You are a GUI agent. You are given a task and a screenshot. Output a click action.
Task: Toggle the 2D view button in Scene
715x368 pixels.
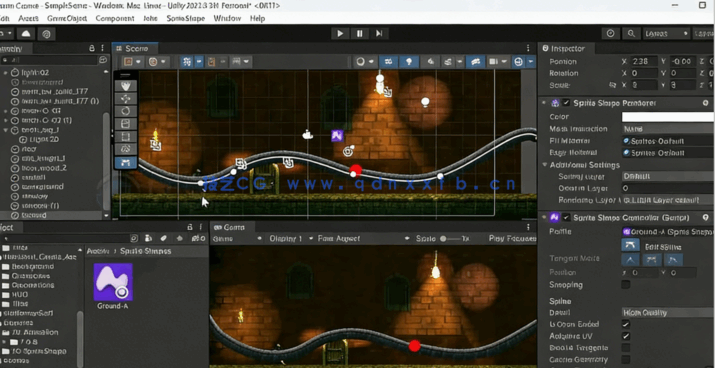pyautogui.click(x=389, y=62)
